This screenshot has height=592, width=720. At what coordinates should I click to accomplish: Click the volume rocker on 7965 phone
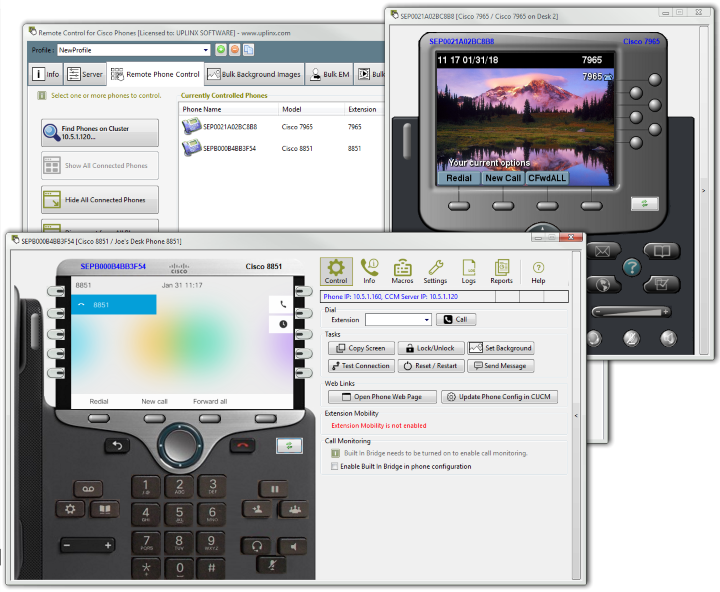pos(631,312)
